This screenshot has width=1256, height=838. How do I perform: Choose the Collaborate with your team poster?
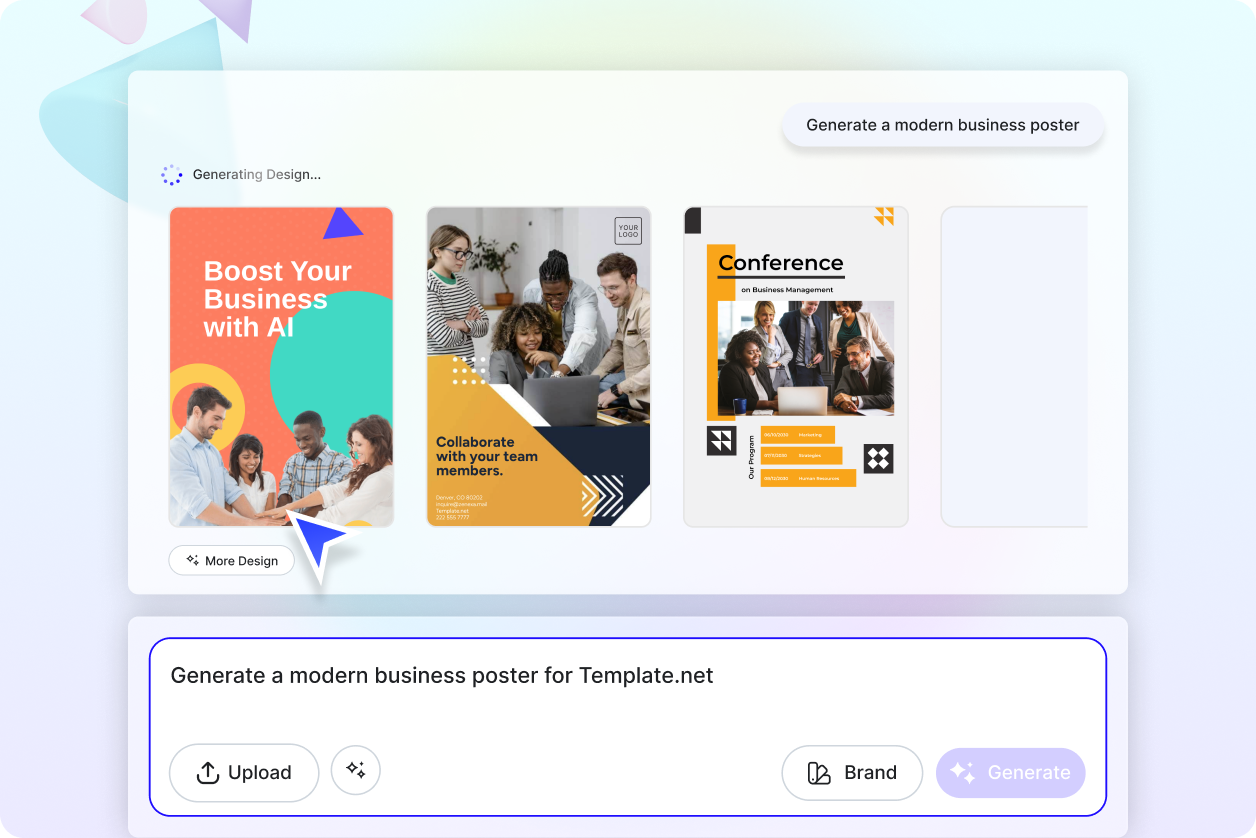538,366
